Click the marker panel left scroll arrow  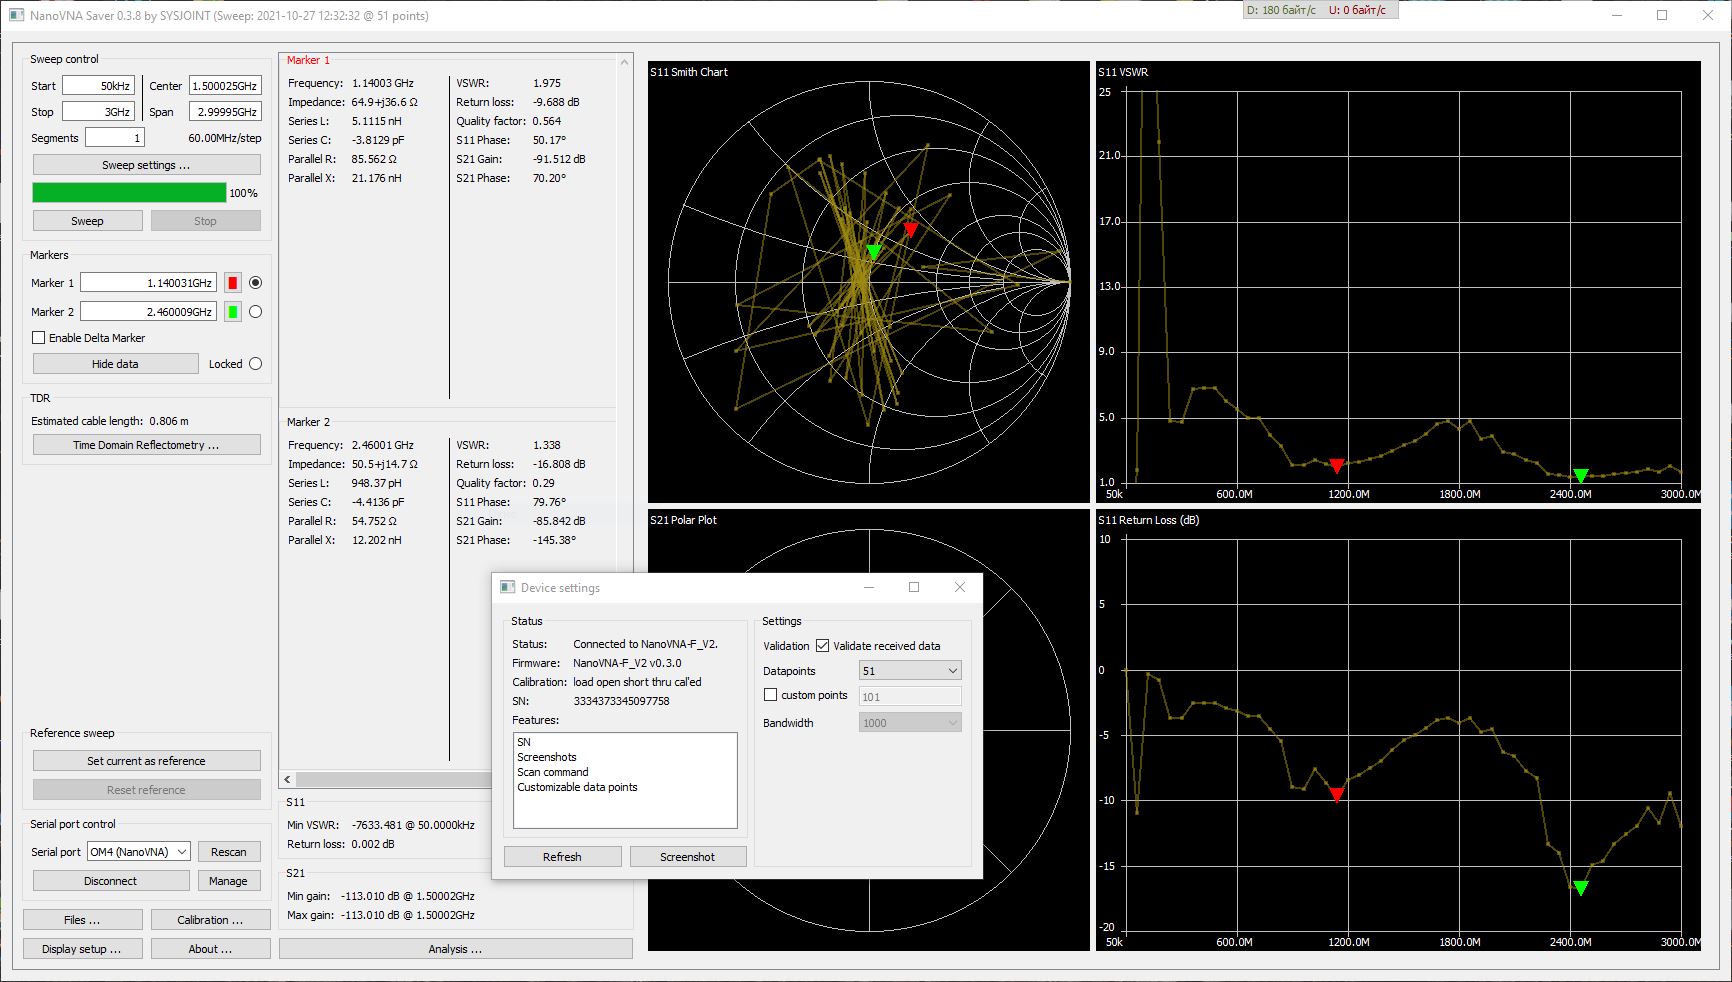[288, 779]
